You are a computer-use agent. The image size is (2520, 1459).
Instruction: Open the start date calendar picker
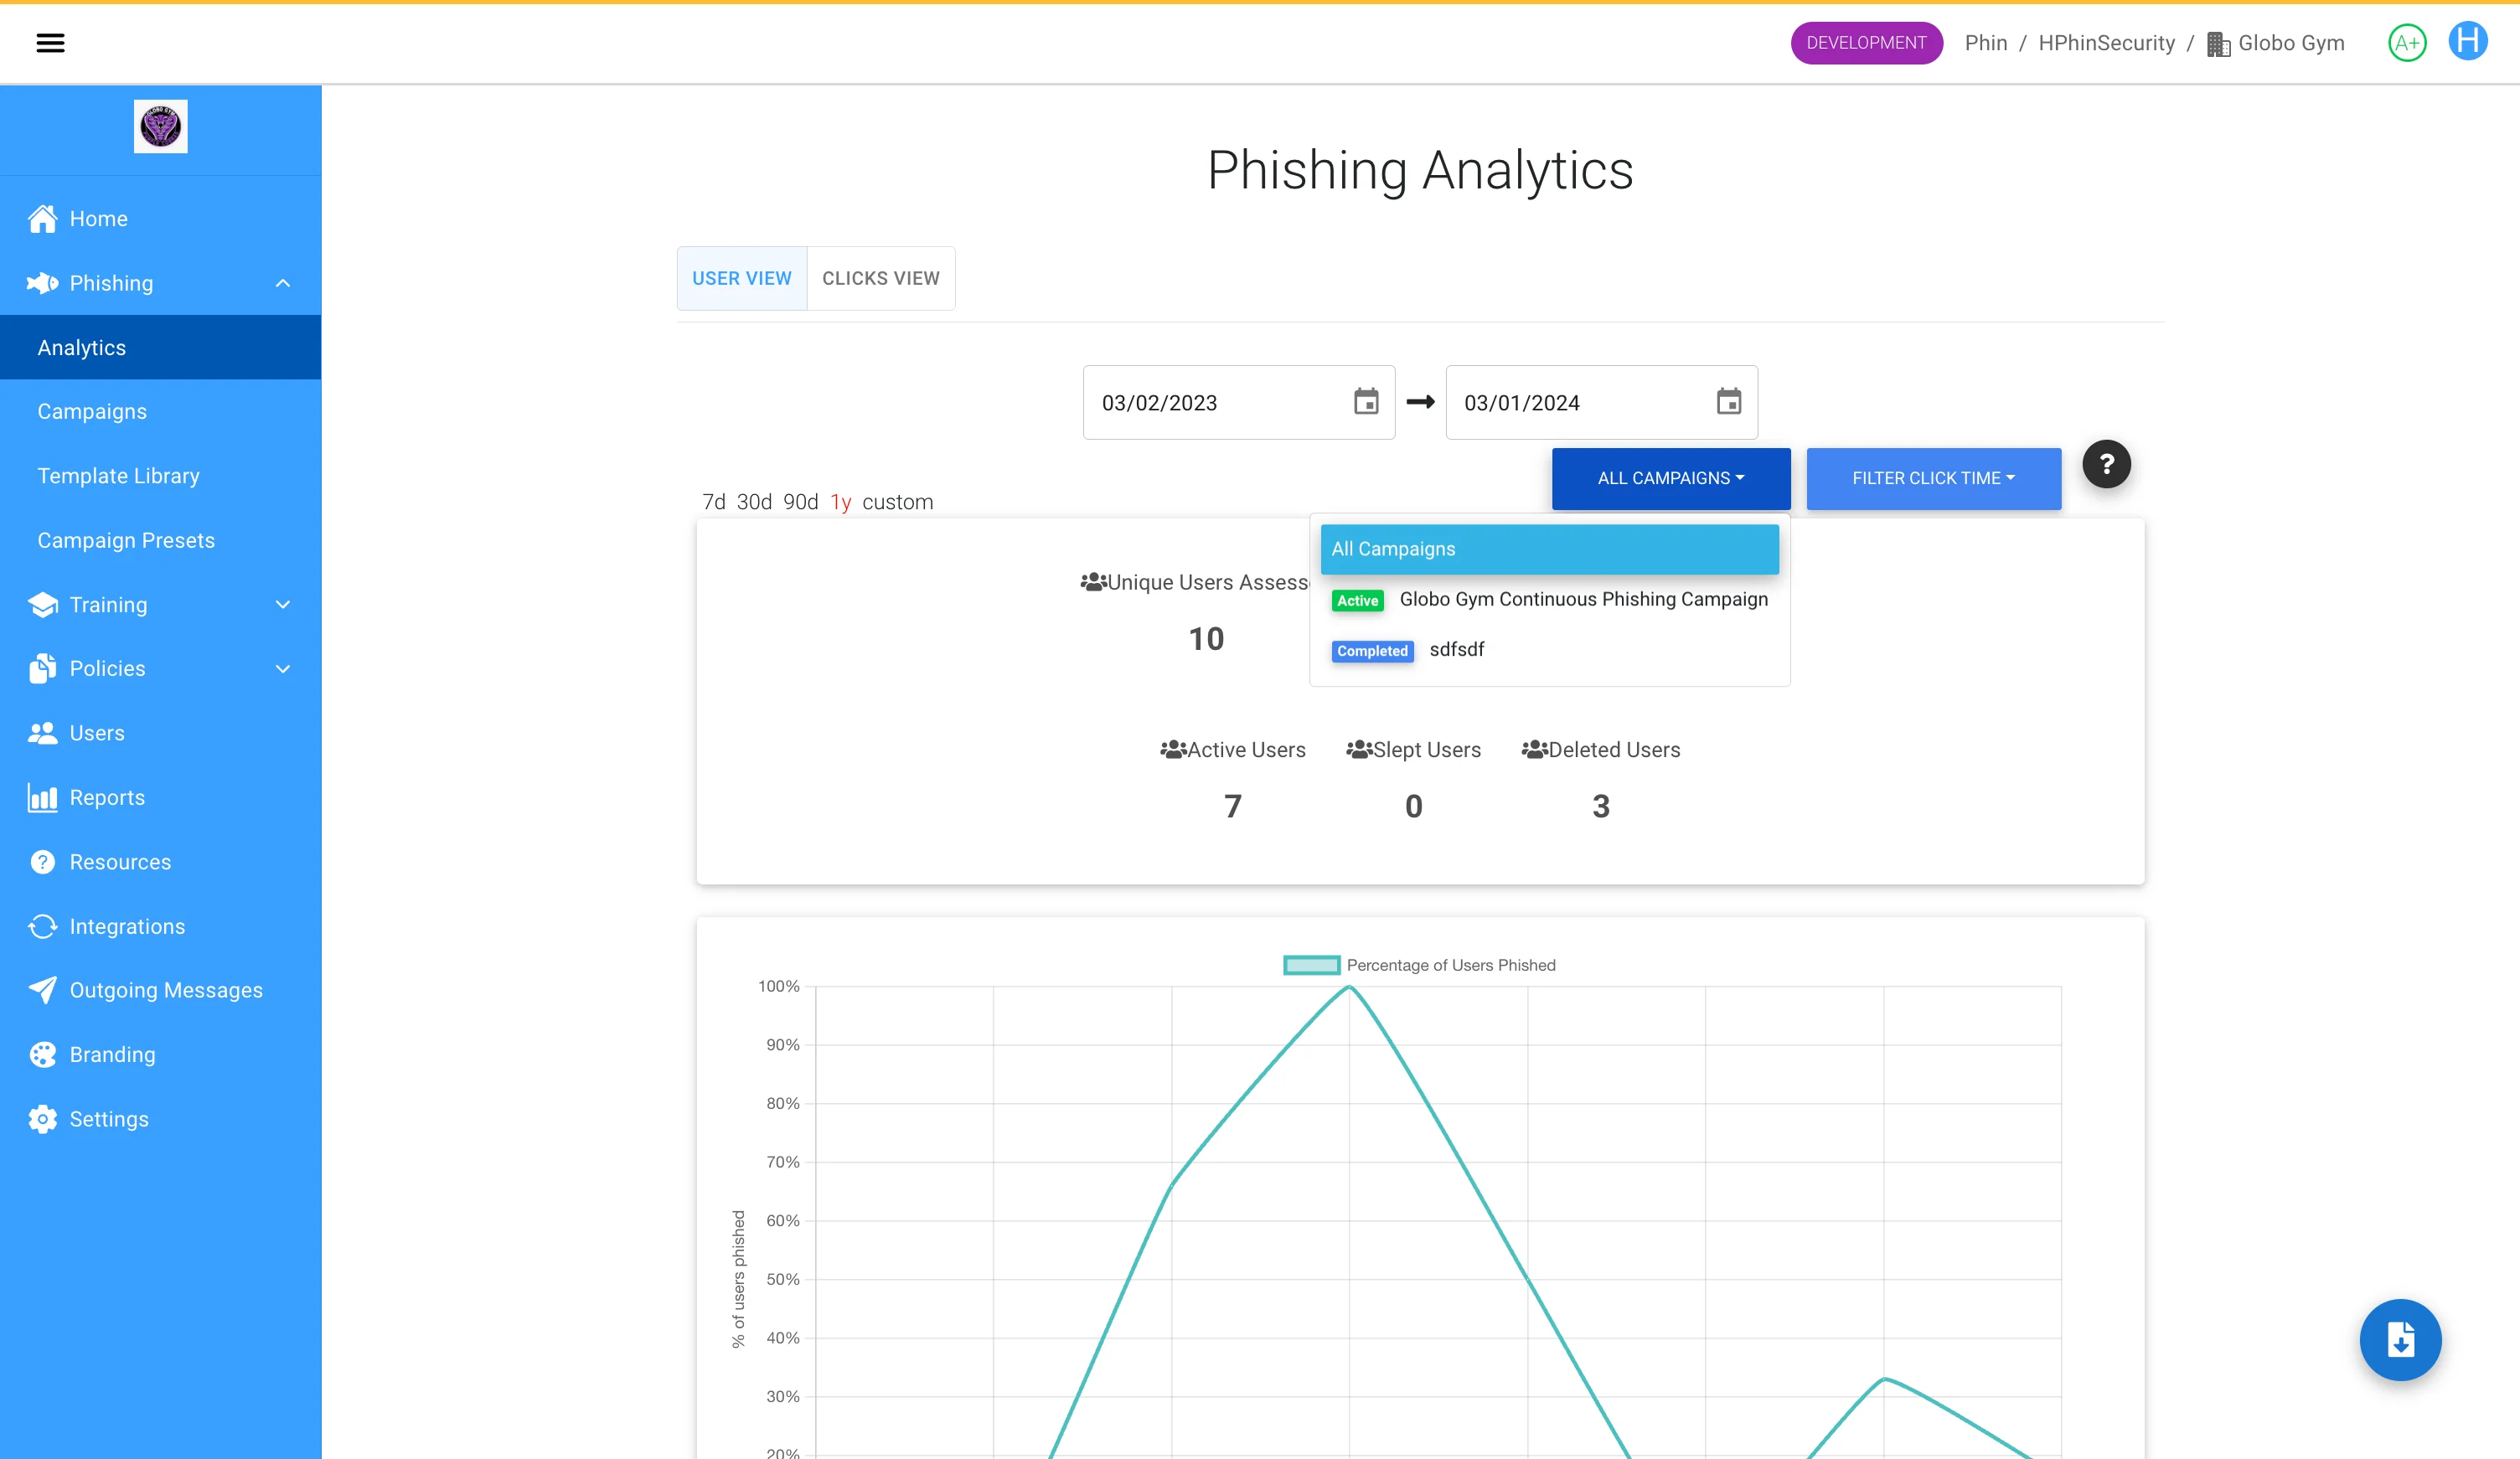pos(1366,401)
